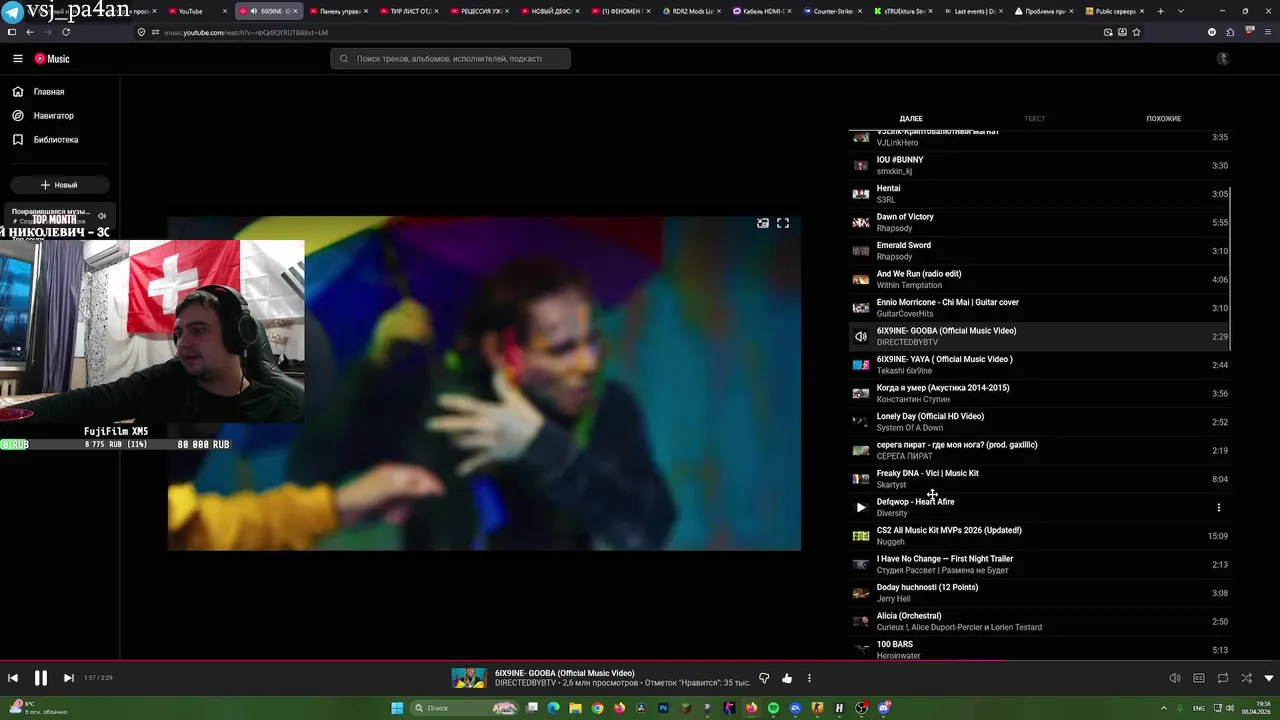Mute the player volume
This screenshot has height=720, width=1280.
pos(1175,678)
